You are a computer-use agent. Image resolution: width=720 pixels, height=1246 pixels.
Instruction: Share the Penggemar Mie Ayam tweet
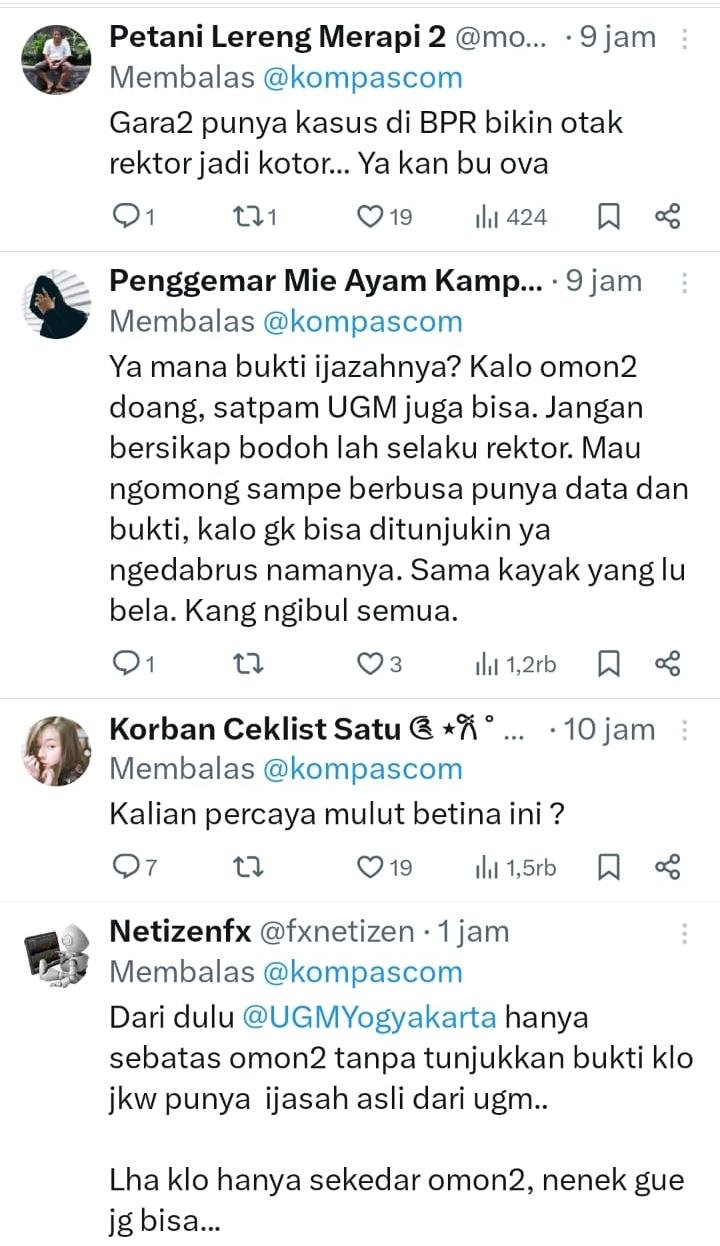[667, 663]
